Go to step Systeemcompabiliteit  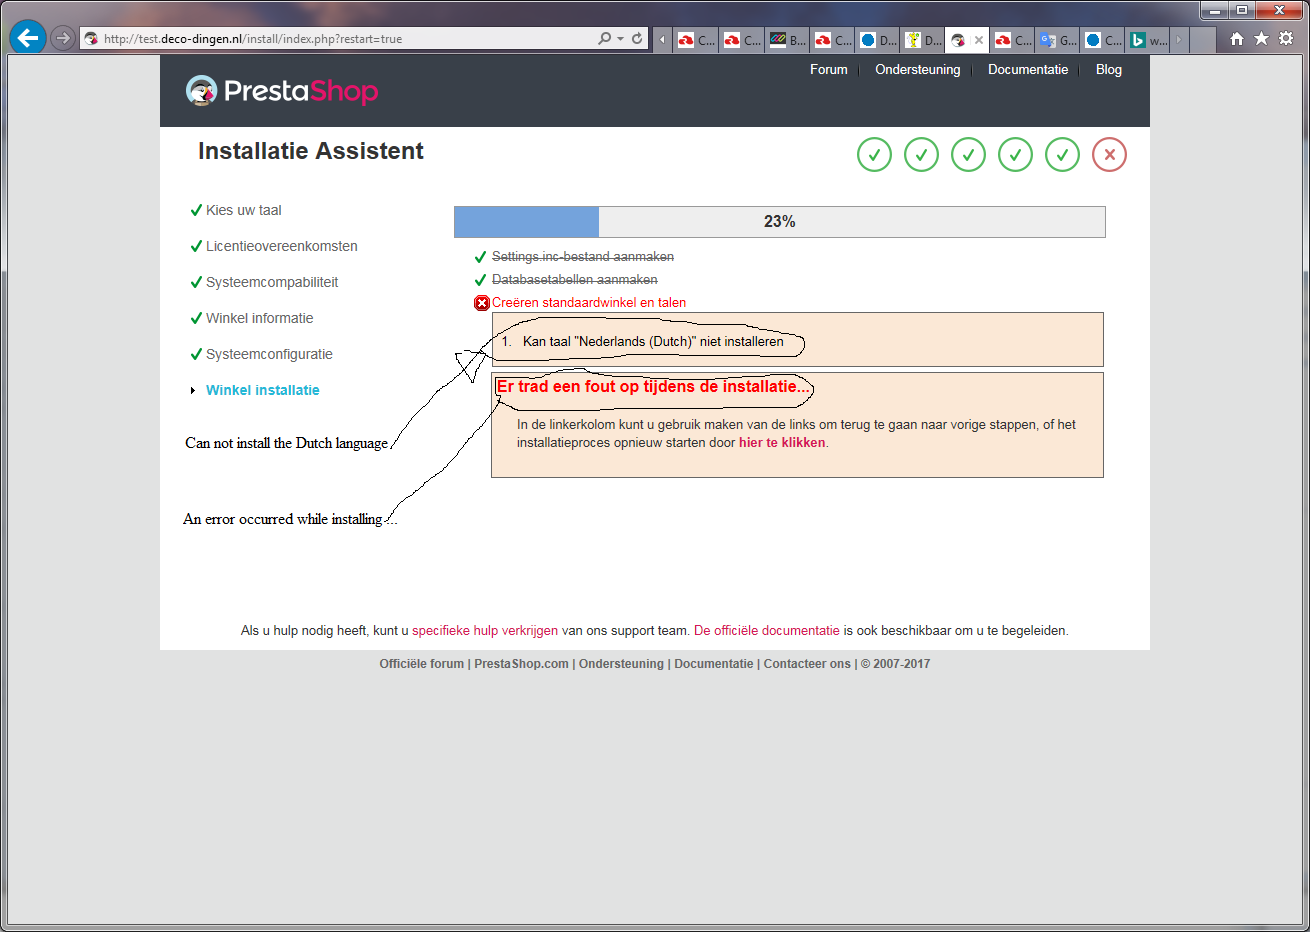272,282
